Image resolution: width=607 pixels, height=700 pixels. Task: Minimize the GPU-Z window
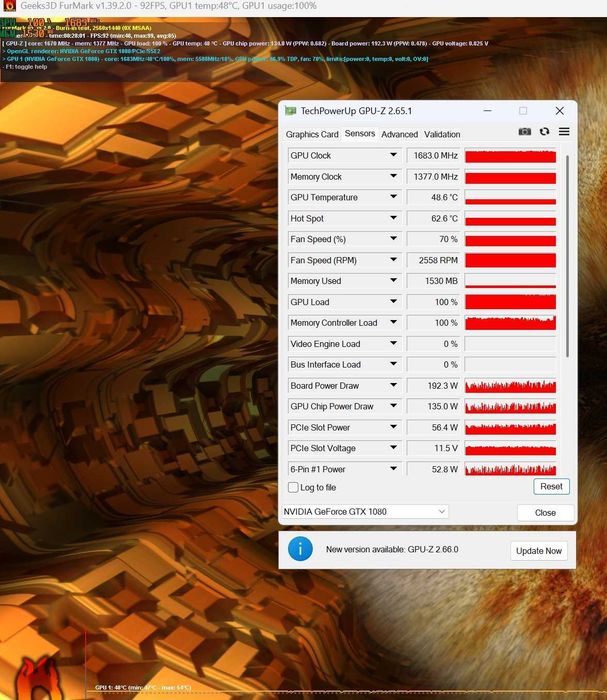(x=487, y=110)
